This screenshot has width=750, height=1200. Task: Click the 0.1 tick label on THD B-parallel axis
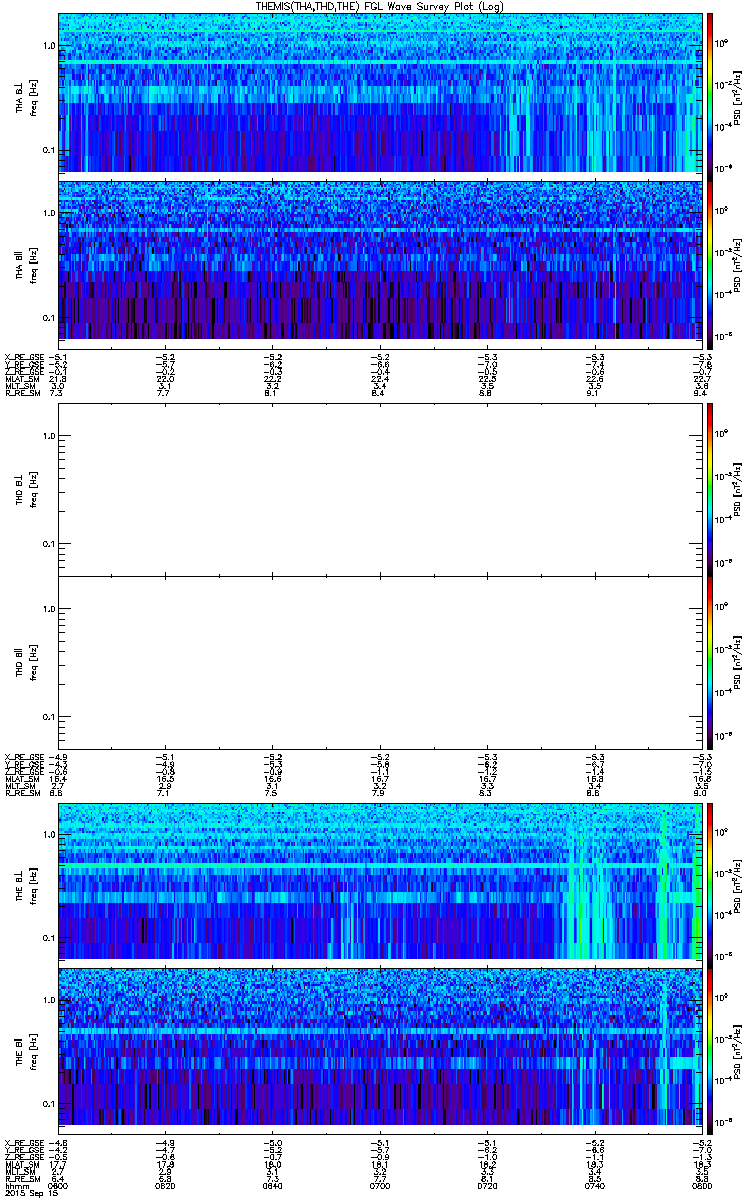[49, 718]
